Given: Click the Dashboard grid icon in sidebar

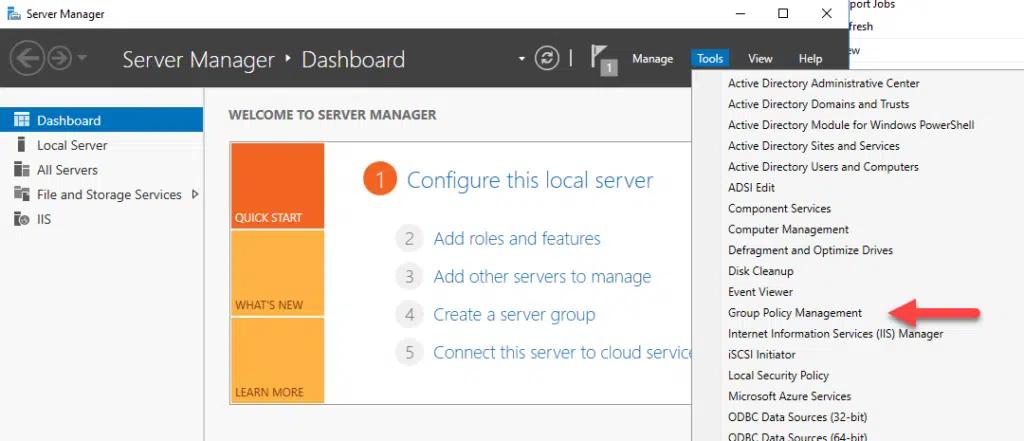Looking at the screenshot, I should point(22,120).
